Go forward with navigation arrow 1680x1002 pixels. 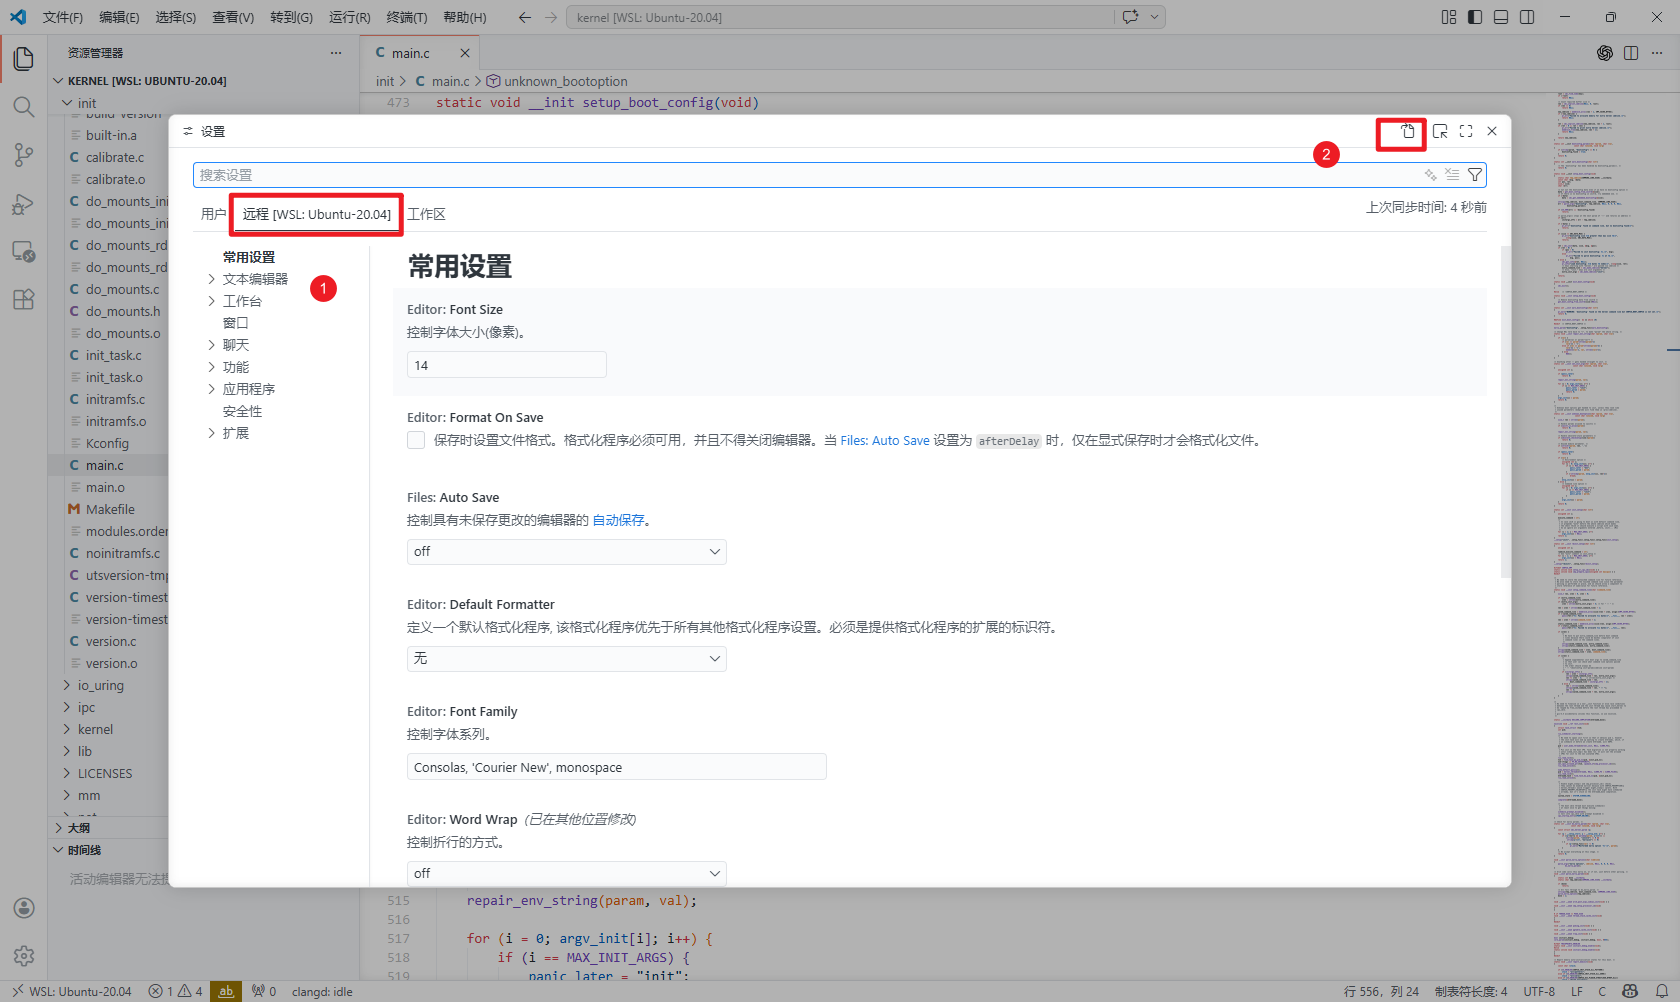[551, 17]
